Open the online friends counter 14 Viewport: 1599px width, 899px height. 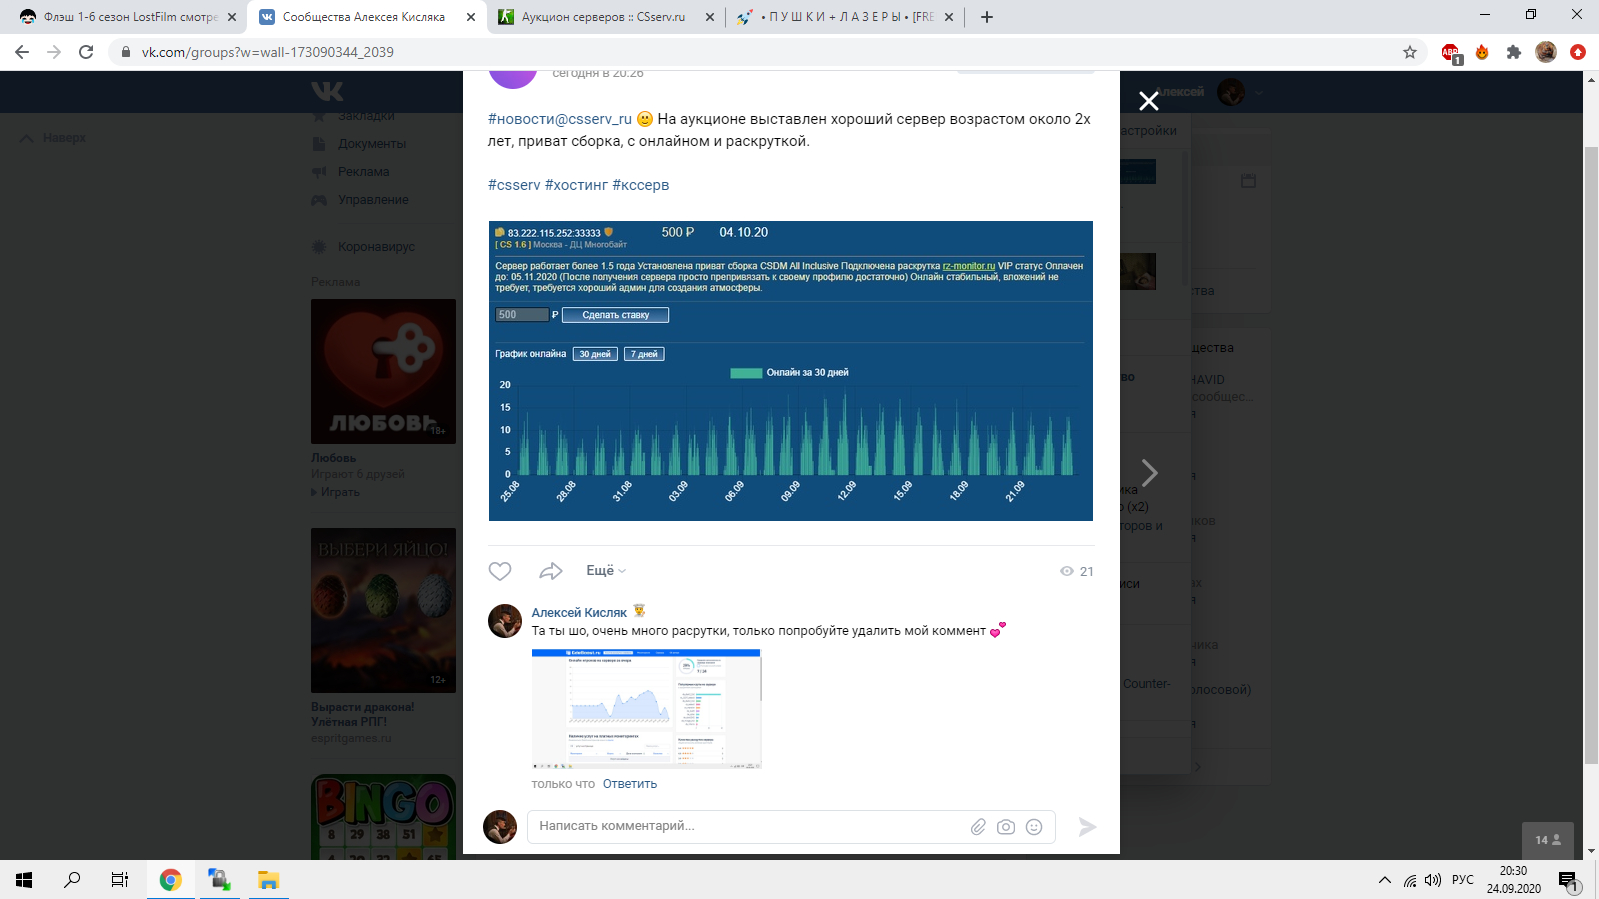(x=1548, y=840)
